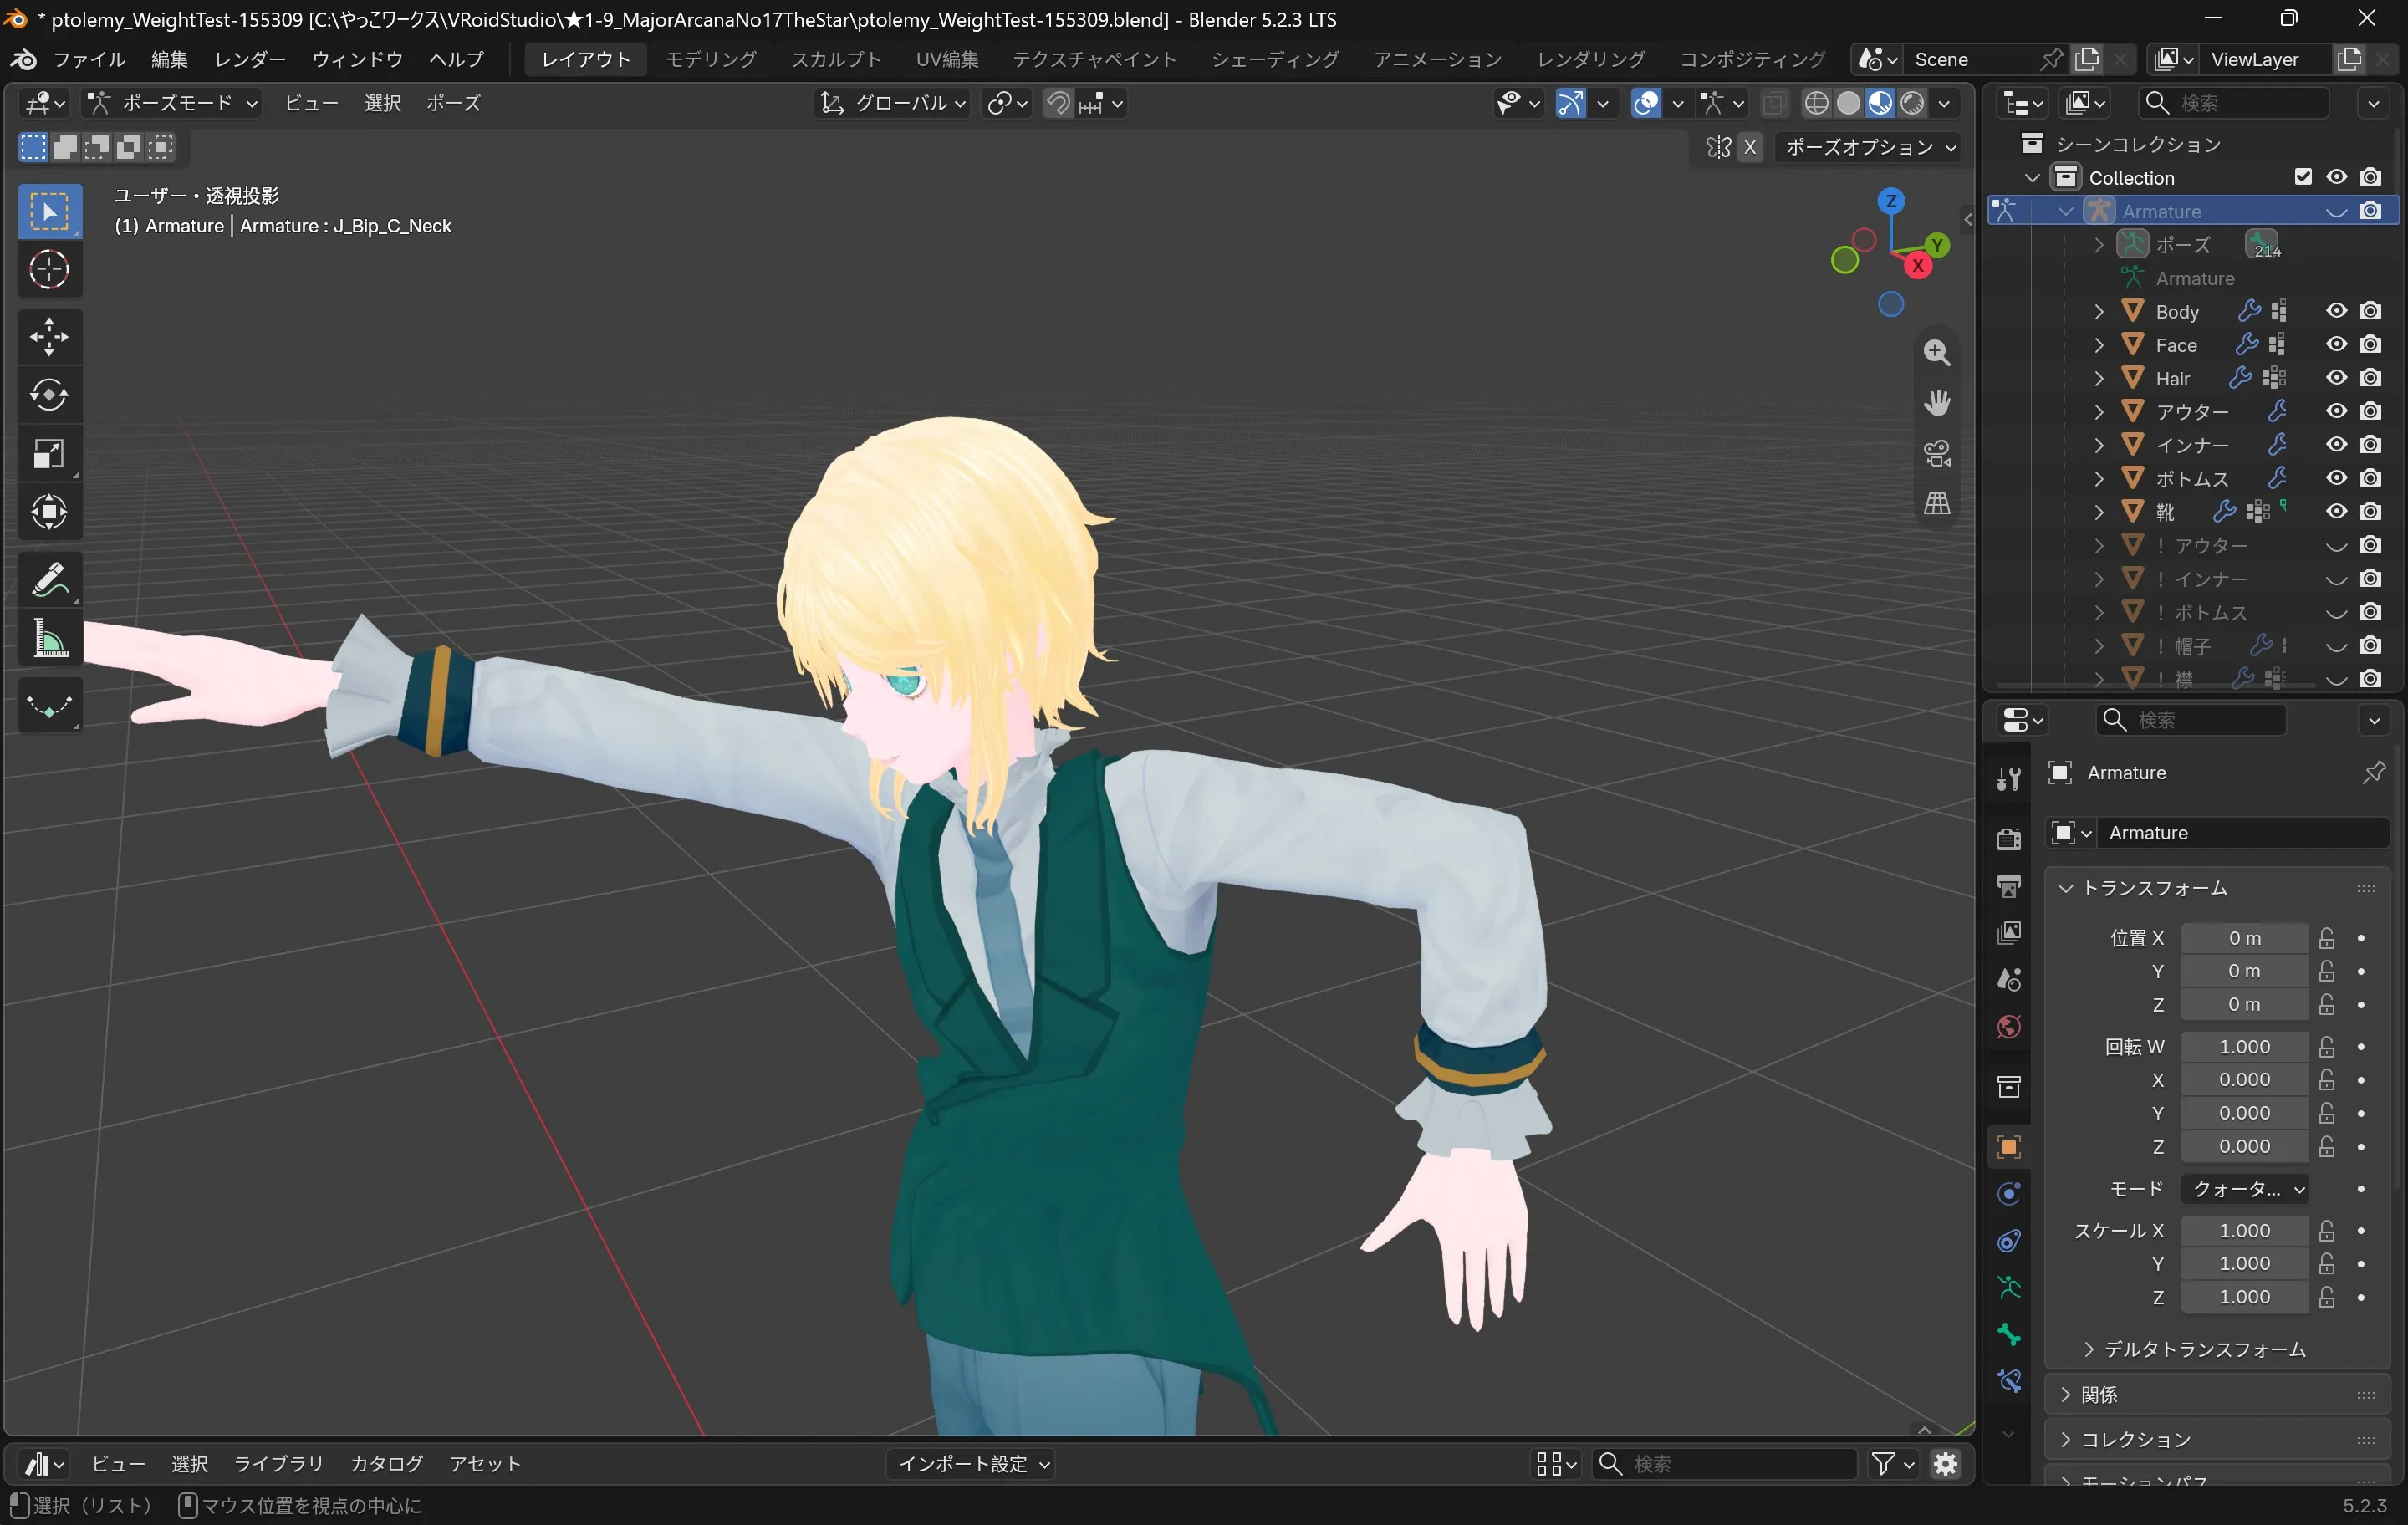The image size is (2408, 1525).
Task: Open the グローバル orientation dropdown
Action: coord(893,103)
